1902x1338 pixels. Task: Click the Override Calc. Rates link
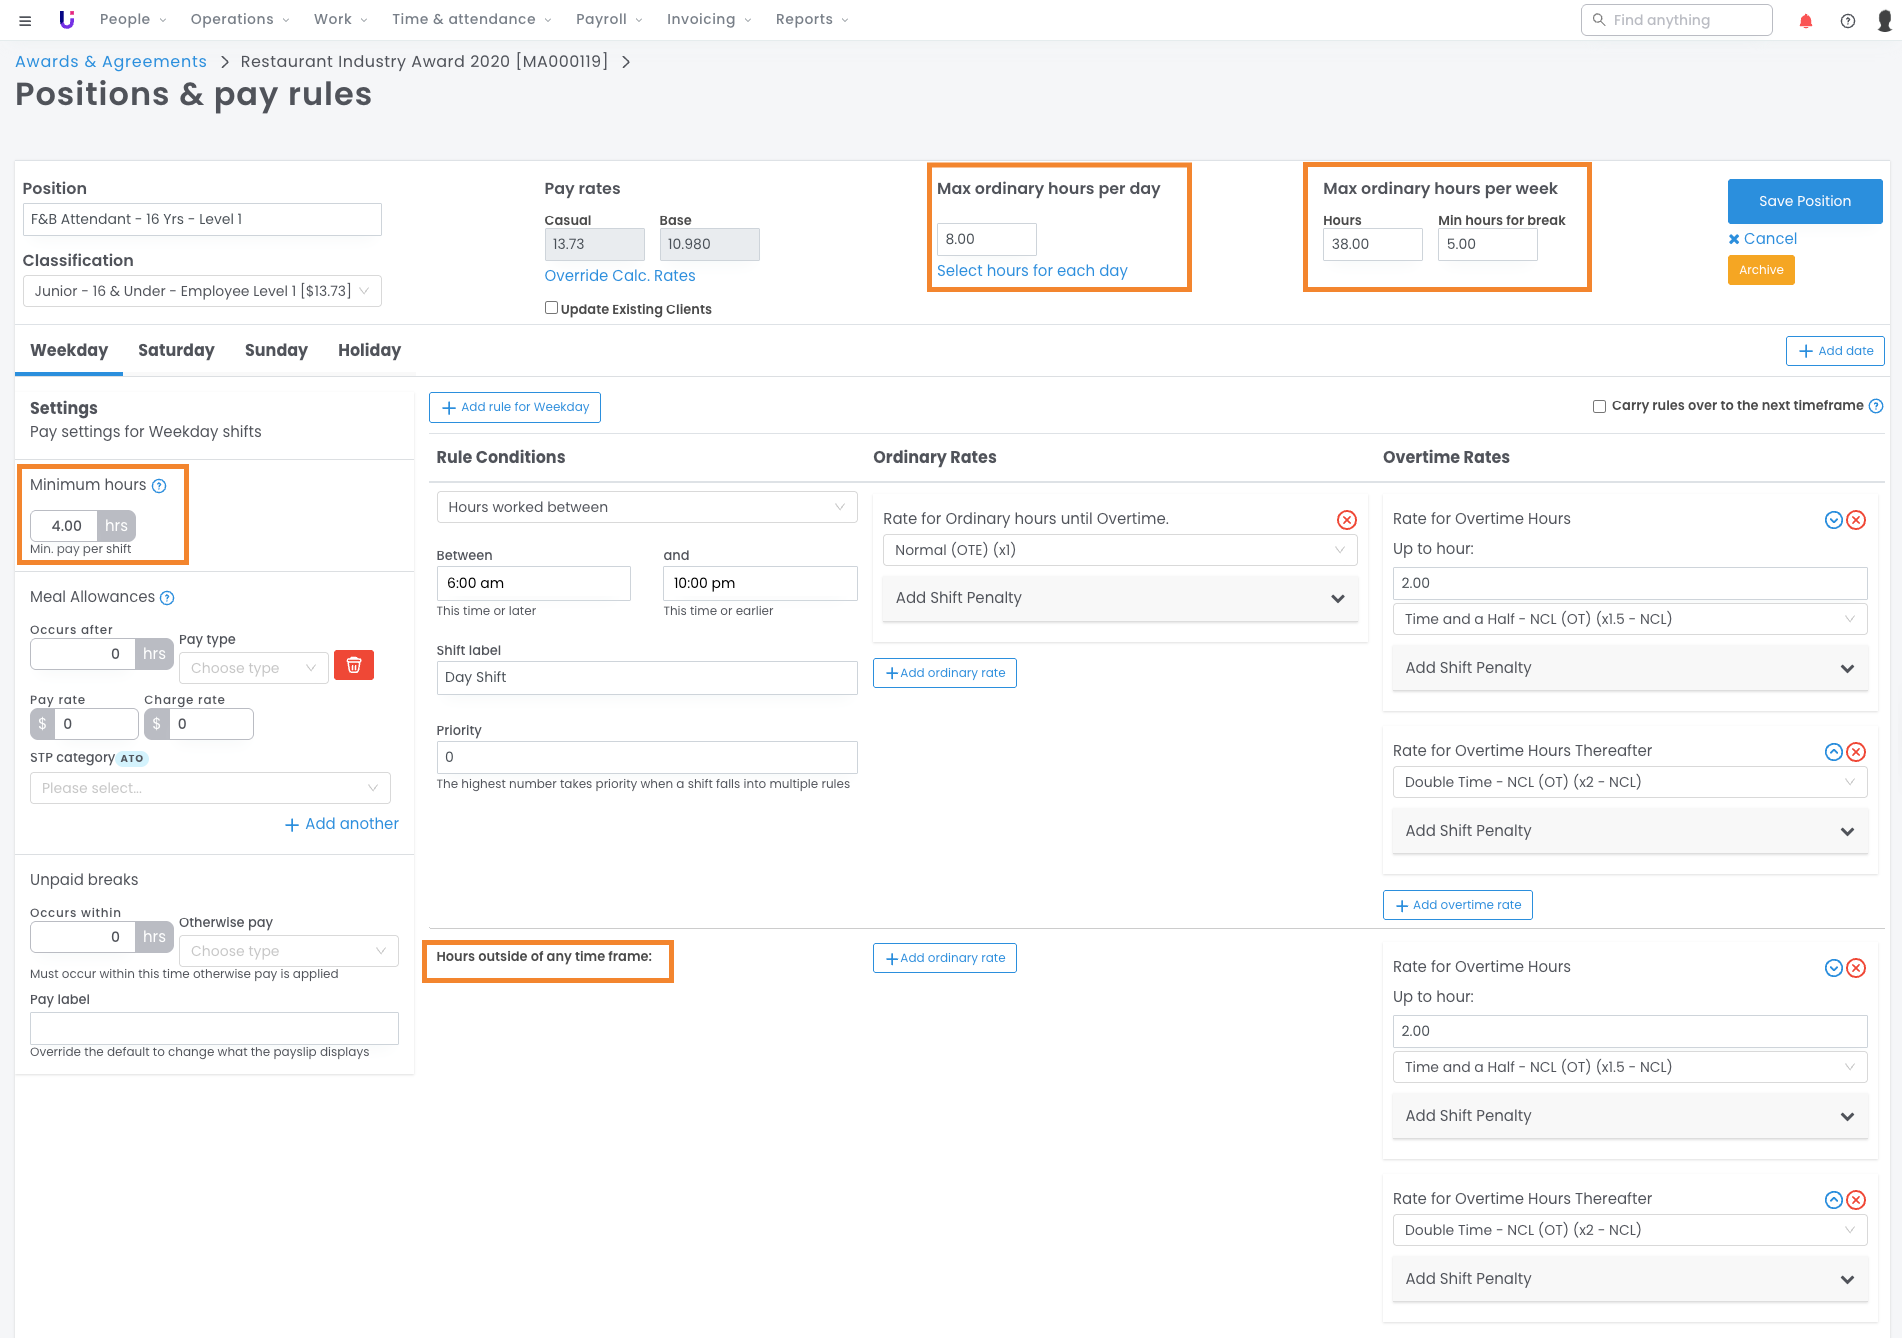coord(619,276)
